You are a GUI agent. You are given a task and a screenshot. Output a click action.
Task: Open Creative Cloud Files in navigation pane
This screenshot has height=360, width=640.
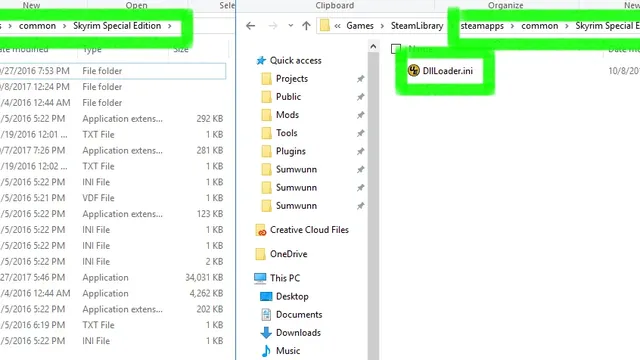309,230
